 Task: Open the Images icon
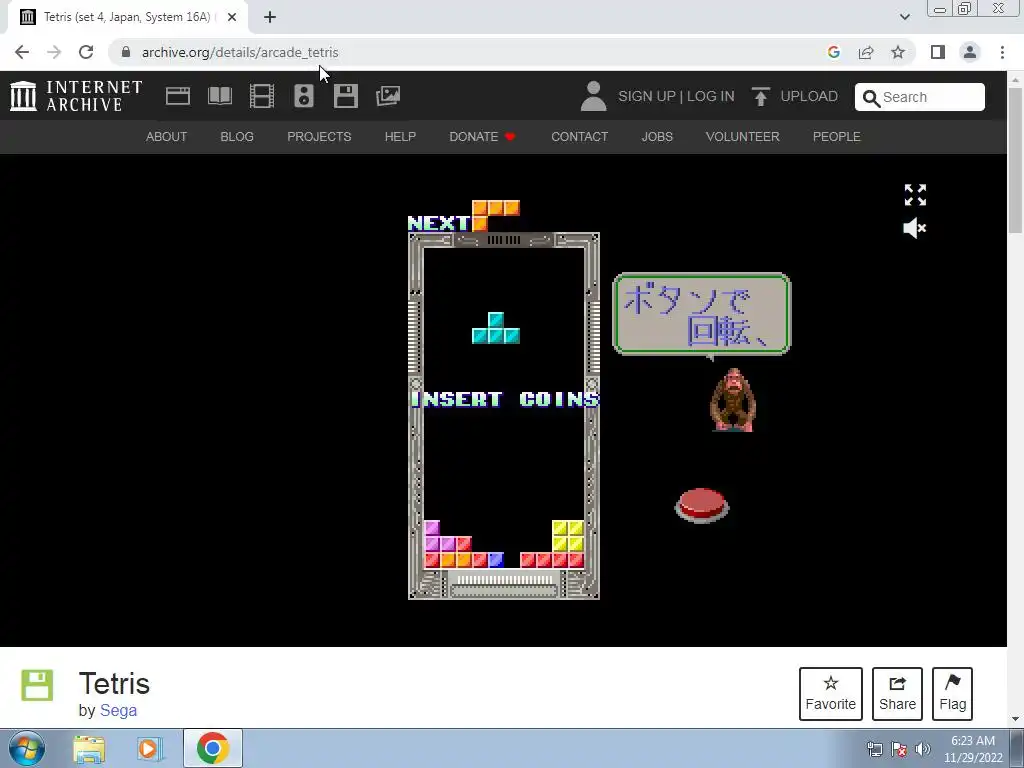tap(388, 96)
